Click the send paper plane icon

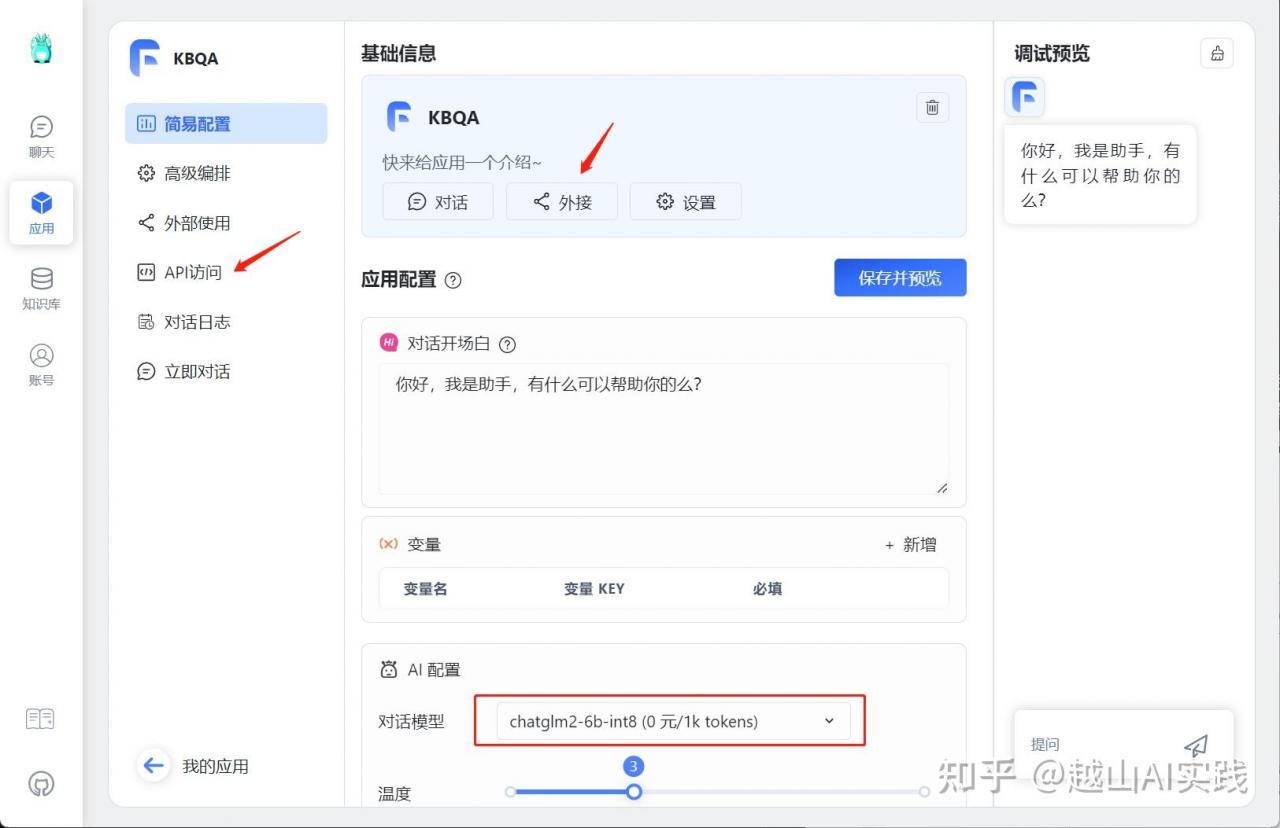(x=1196, y=745)
